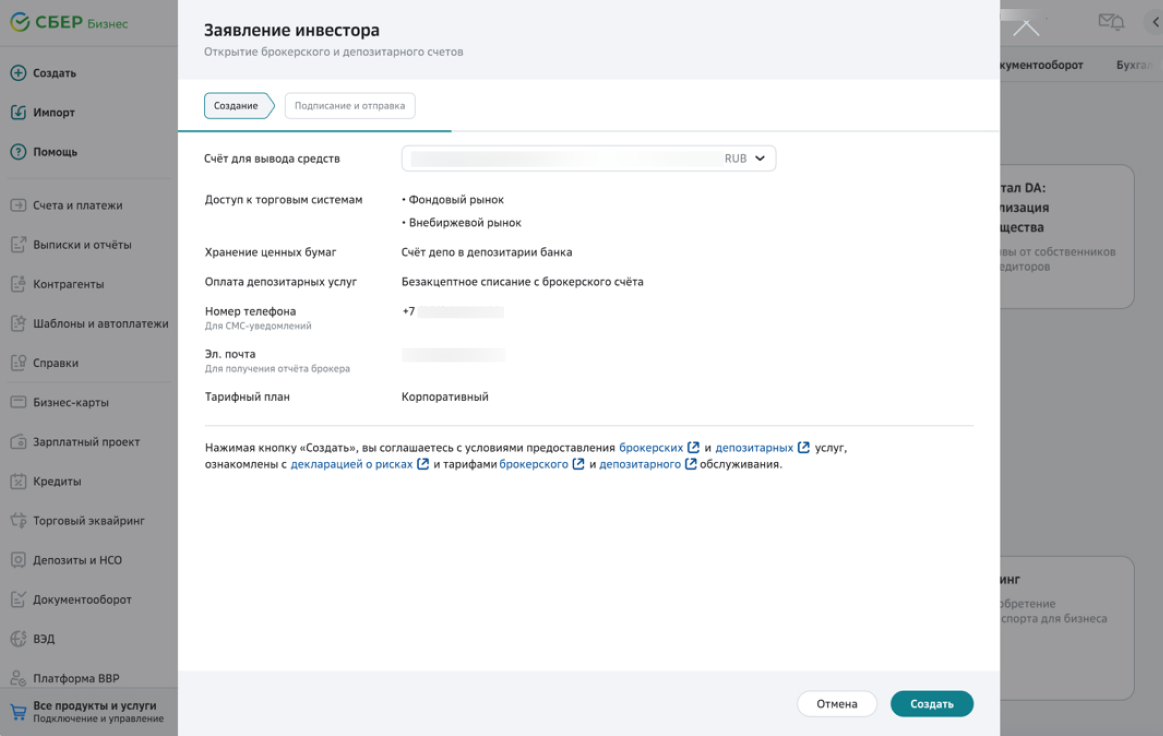Open the депозитарных services terms link
Viewport: 1163px width, 736px height.
(753, 448)
